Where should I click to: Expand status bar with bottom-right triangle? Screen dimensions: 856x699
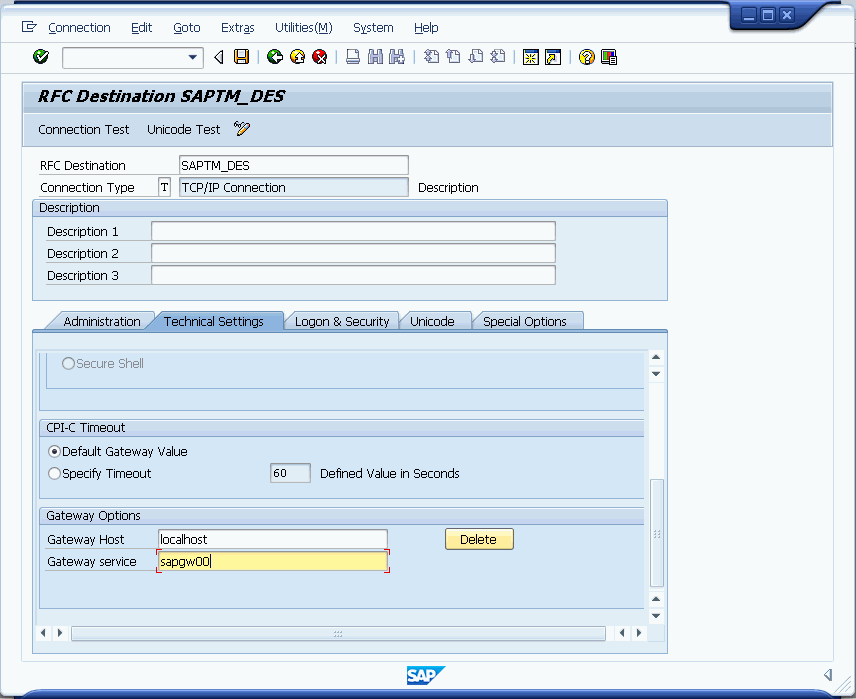pyautogui.click(x=828, y=675)
